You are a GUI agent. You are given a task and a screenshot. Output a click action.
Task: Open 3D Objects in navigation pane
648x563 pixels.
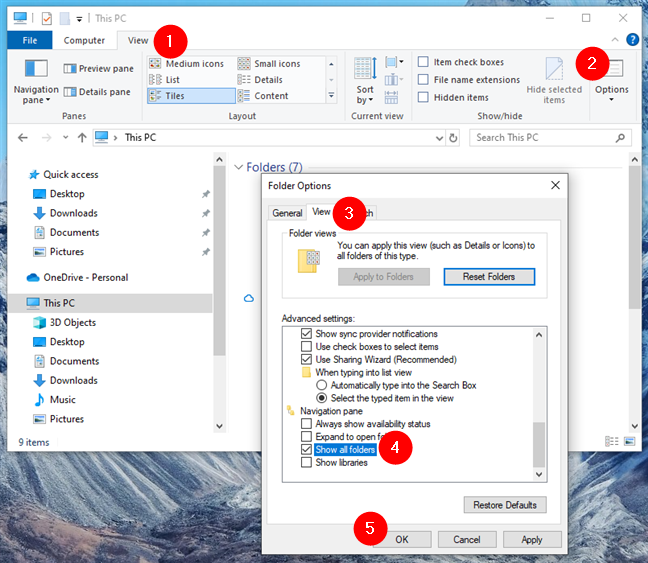[64, 322]
